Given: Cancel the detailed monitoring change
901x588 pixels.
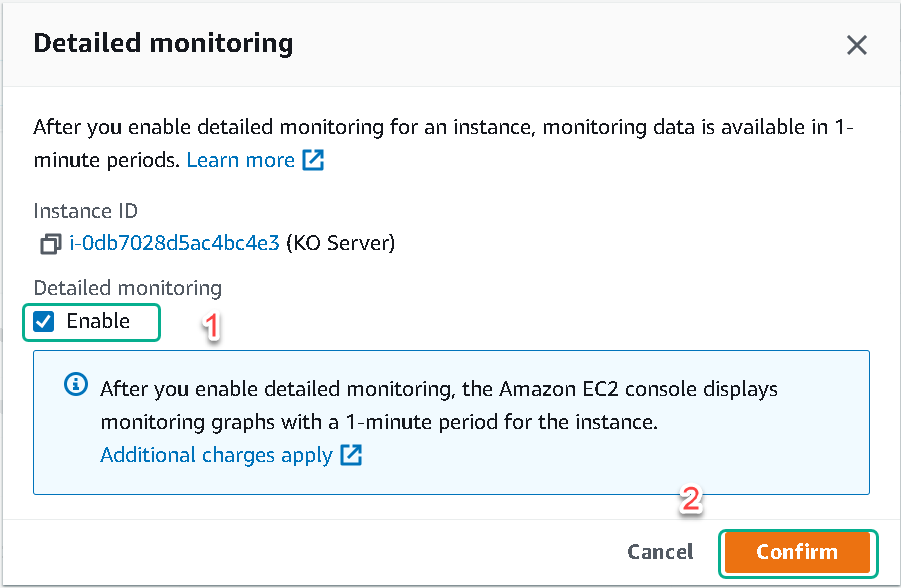Looking at the screenshot, I should coord(660,552).
